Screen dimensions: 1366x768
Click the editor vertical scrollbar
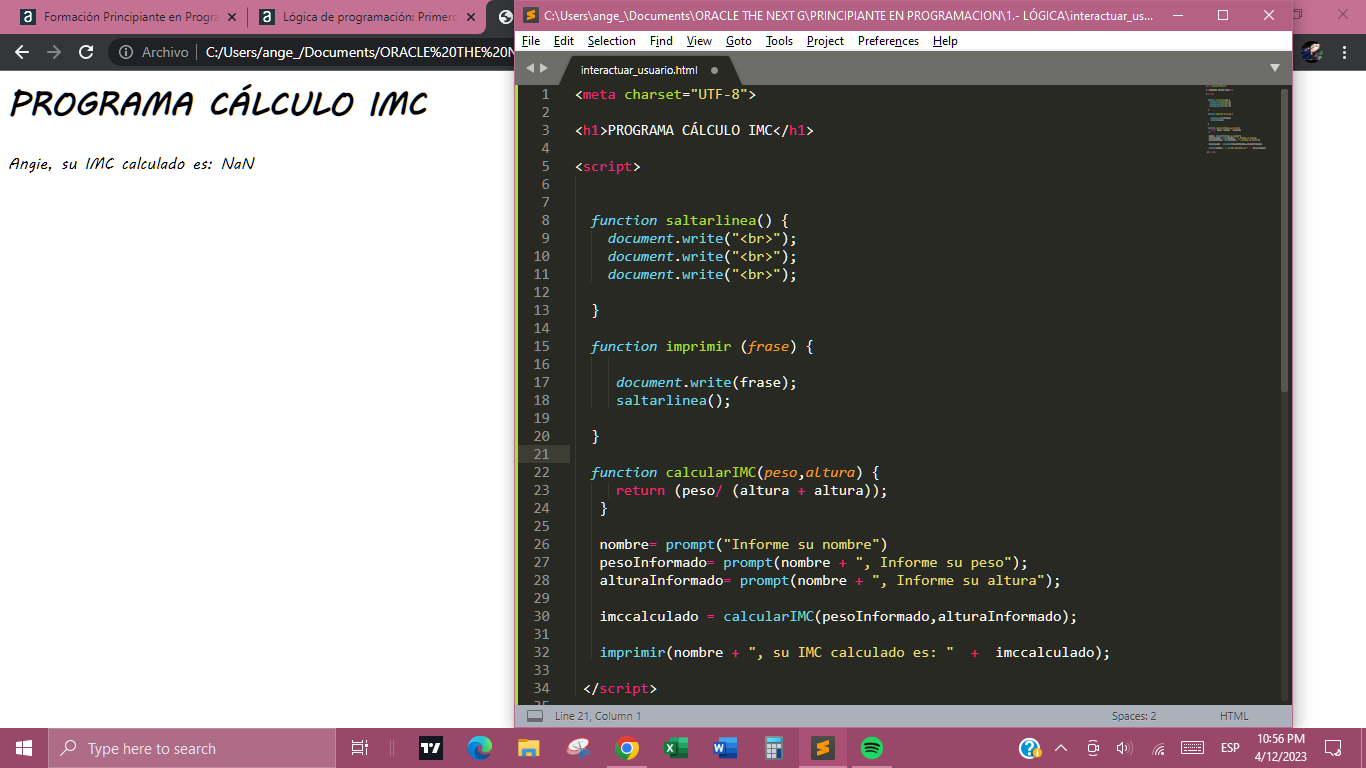[1285, 240]
